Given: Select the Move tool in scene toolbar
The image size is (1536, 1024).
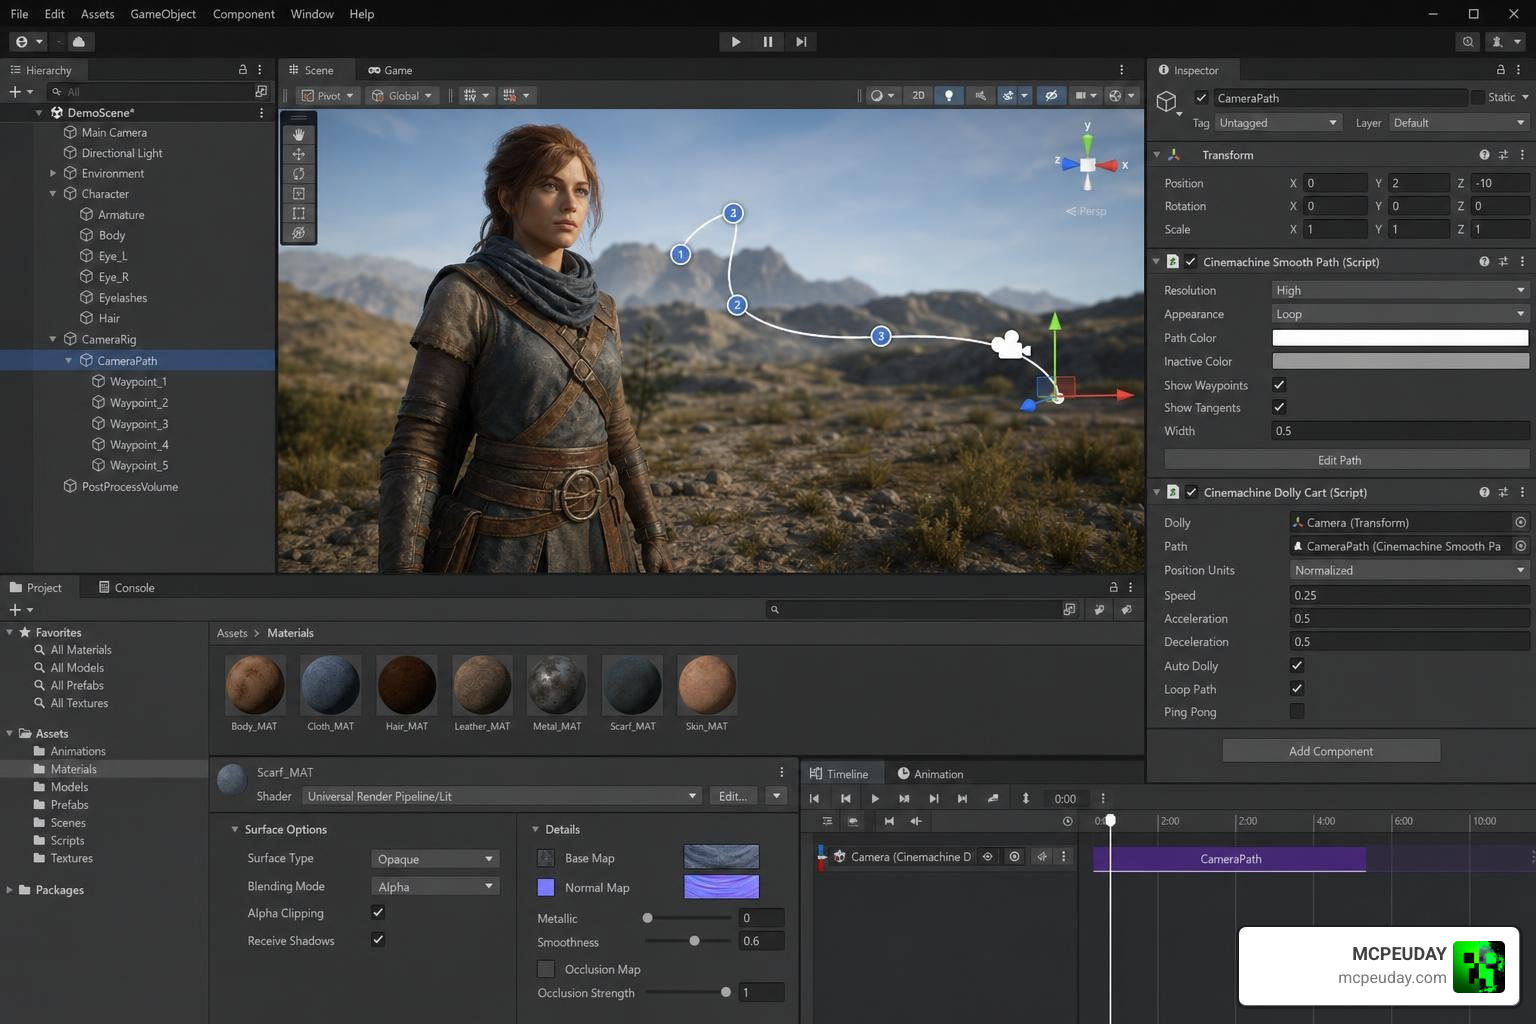Looking at the screenshot, I should tap(298, 154).
